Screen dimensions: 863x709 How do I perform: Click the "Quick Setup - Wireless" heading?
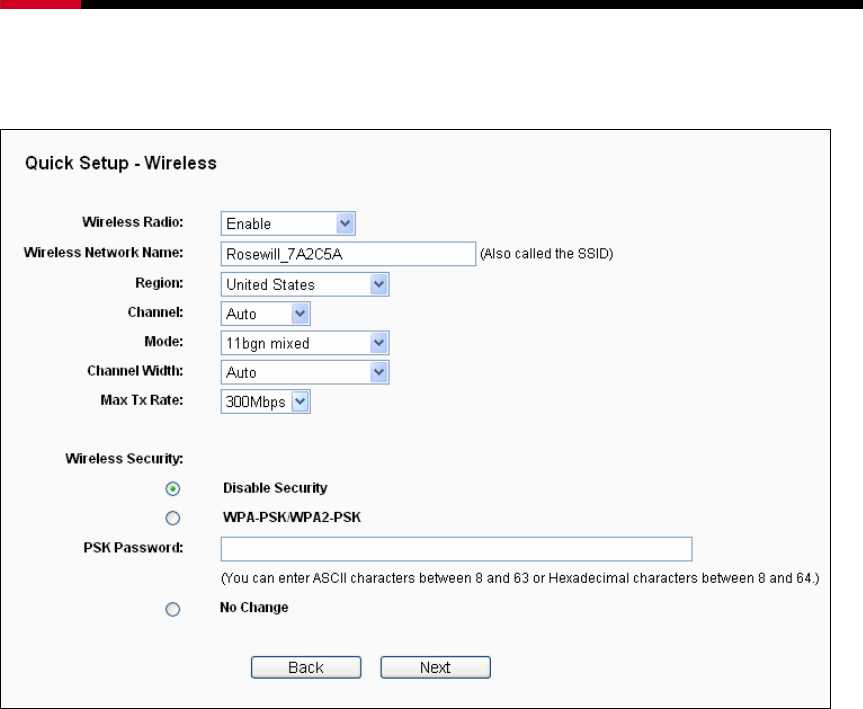[121, 163]
